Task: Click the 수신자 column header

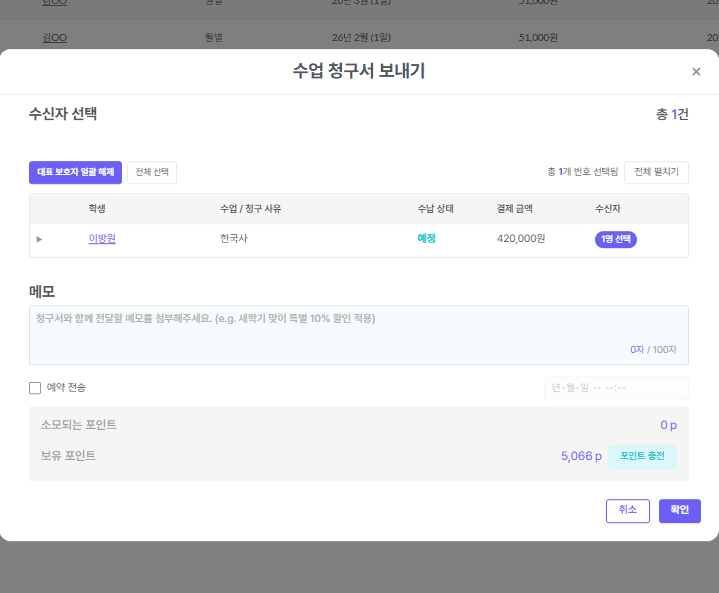Action: (608, 209)
